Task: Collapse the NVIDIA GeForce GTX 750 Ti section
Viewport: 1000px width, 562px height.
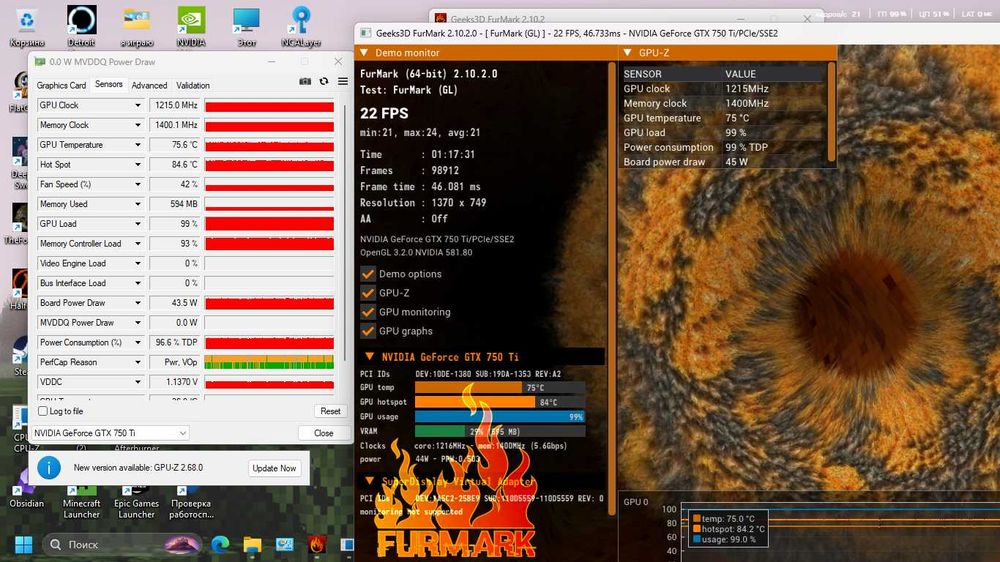Action: (369, 357)
